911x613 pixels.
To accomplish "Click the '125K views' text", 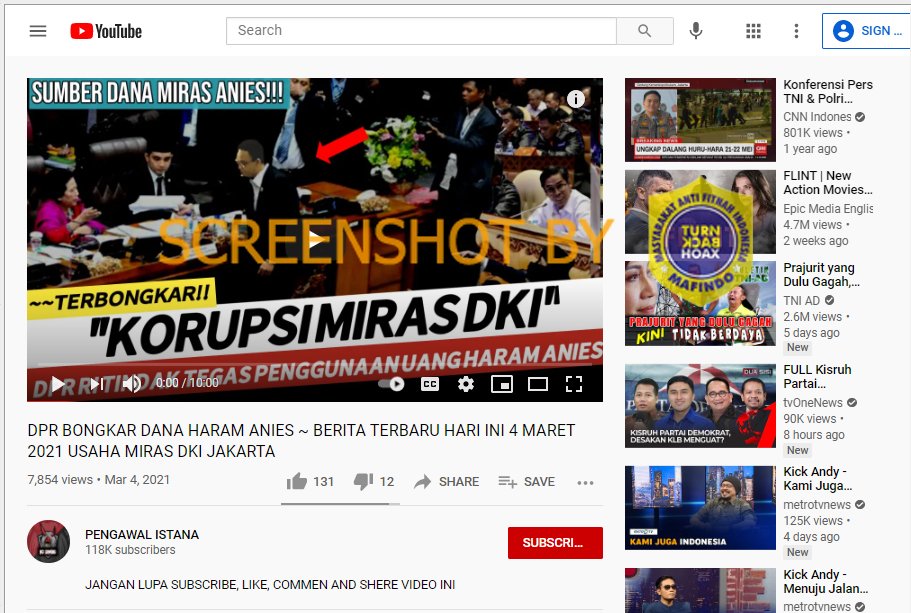I will 813,521.
